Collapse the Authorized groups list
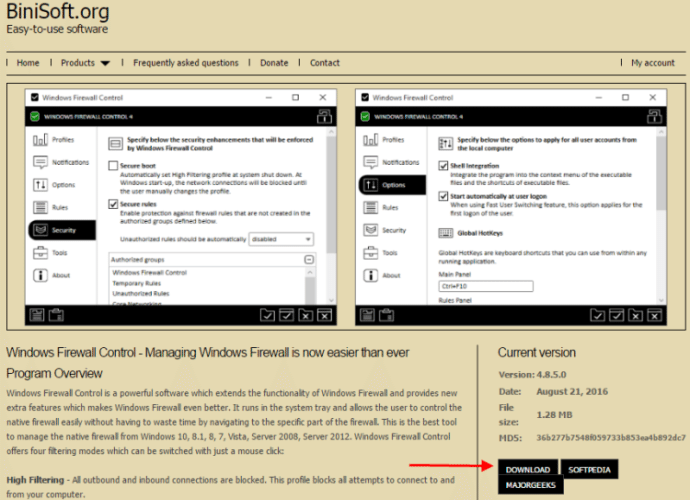This screenshot has height=500, width=690. point(309,260)
